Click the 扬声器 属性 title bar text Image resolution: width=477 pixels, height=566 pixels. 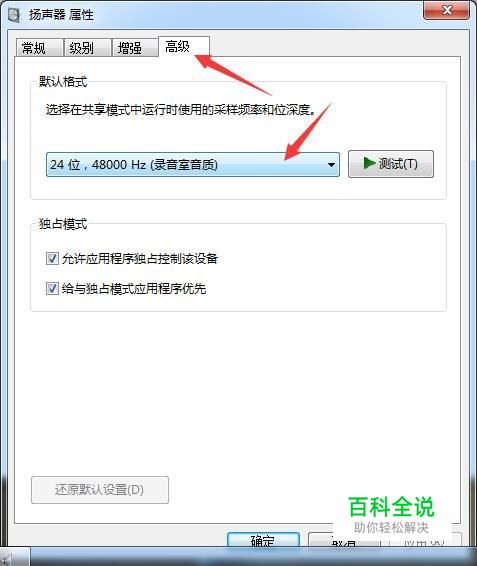click(x=61, y=15)
